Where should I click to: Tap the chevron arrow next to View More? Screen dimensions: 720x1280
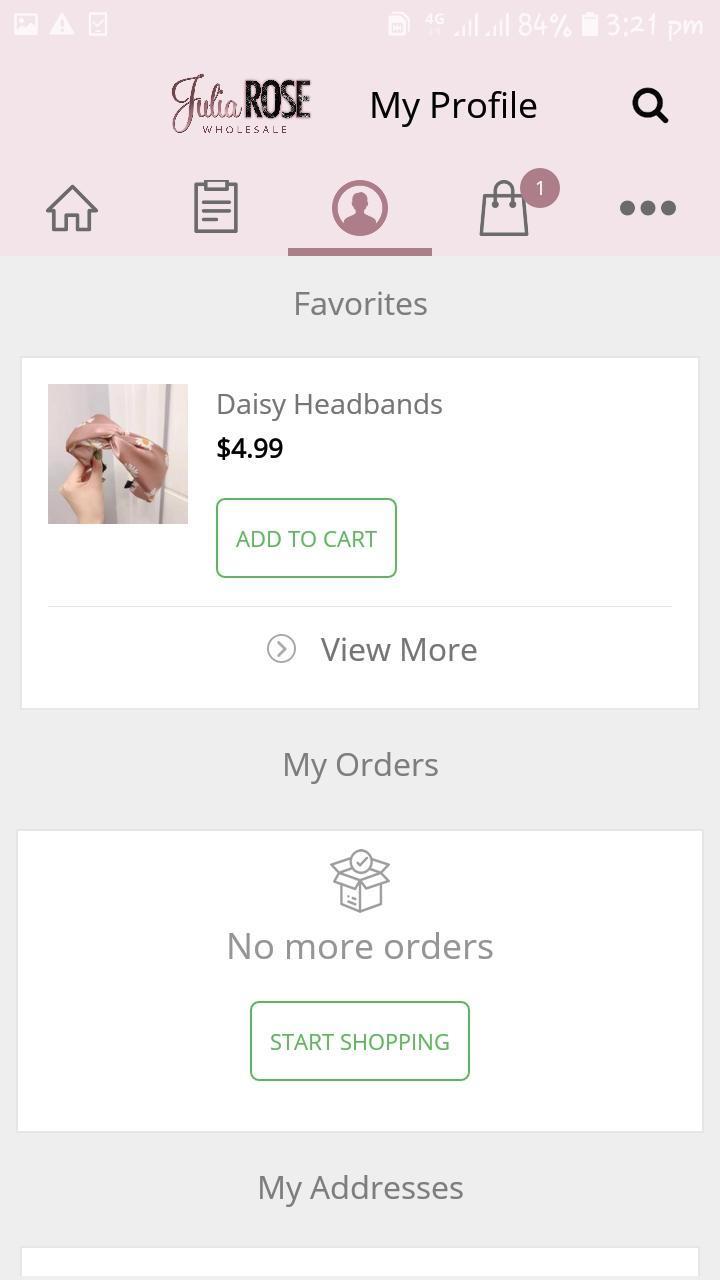[283, 649]
